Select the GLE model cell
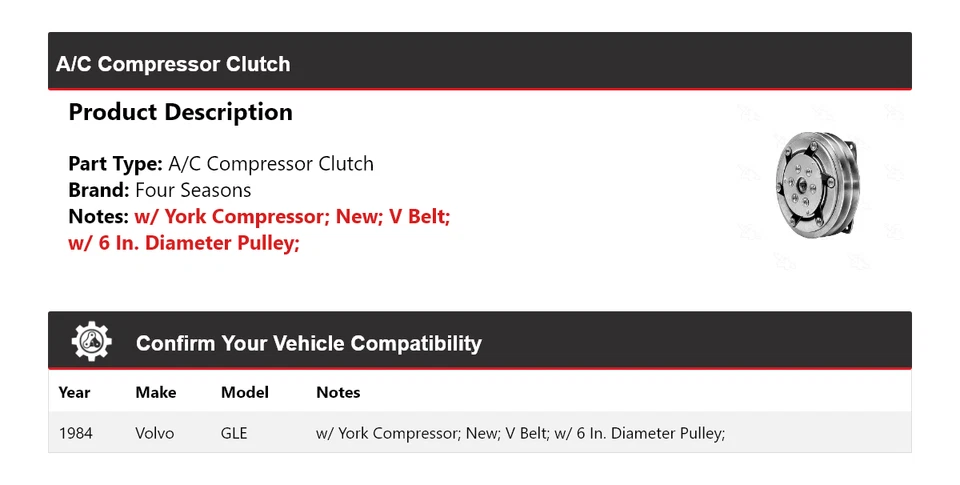The image size is (960, 485). [x=234, y=433]
